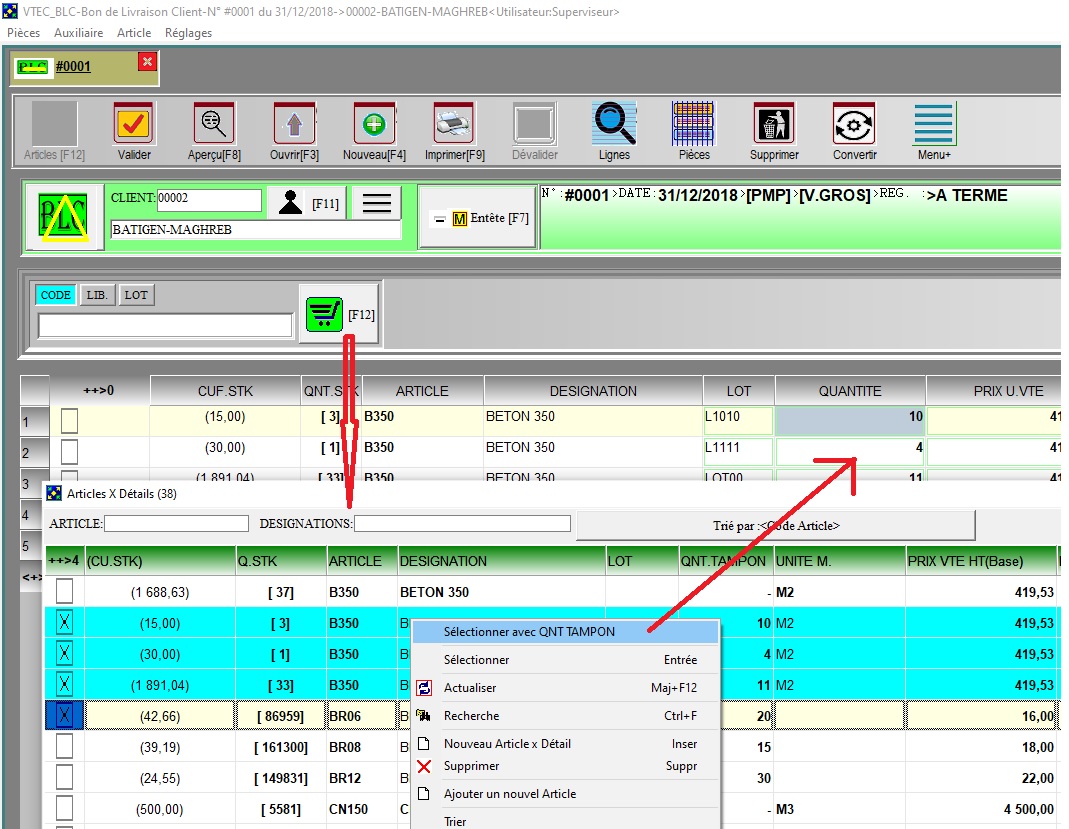Print using the Imprimer[F9] icon
This screenshot has height=829, width=1069.
[454, 124]
